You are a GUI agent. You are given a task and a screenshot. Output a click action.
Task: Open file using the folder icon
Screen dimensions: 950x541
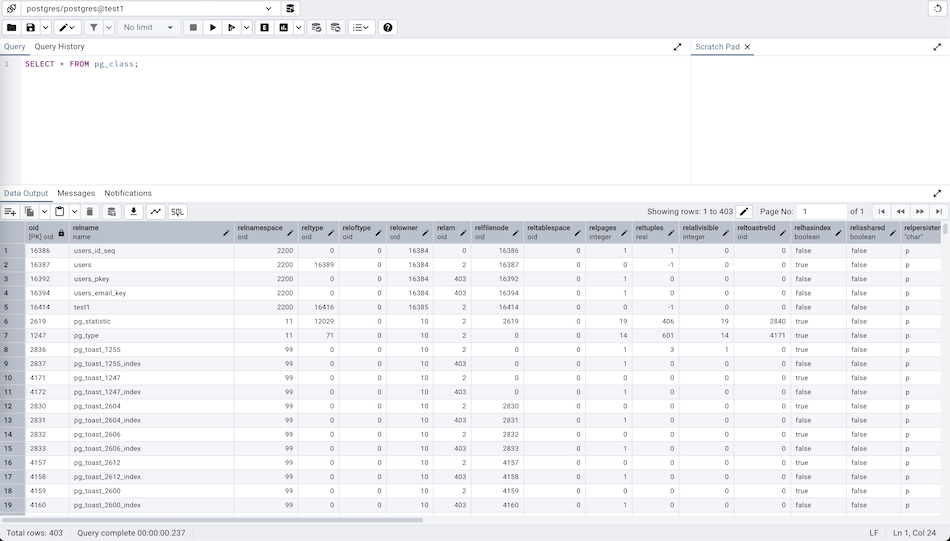12,28
